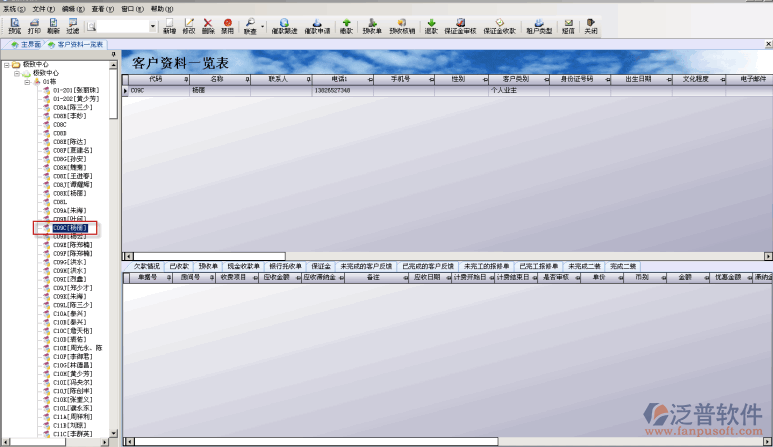Click the 保证金收款 toolbar icon

pos(499,23)
